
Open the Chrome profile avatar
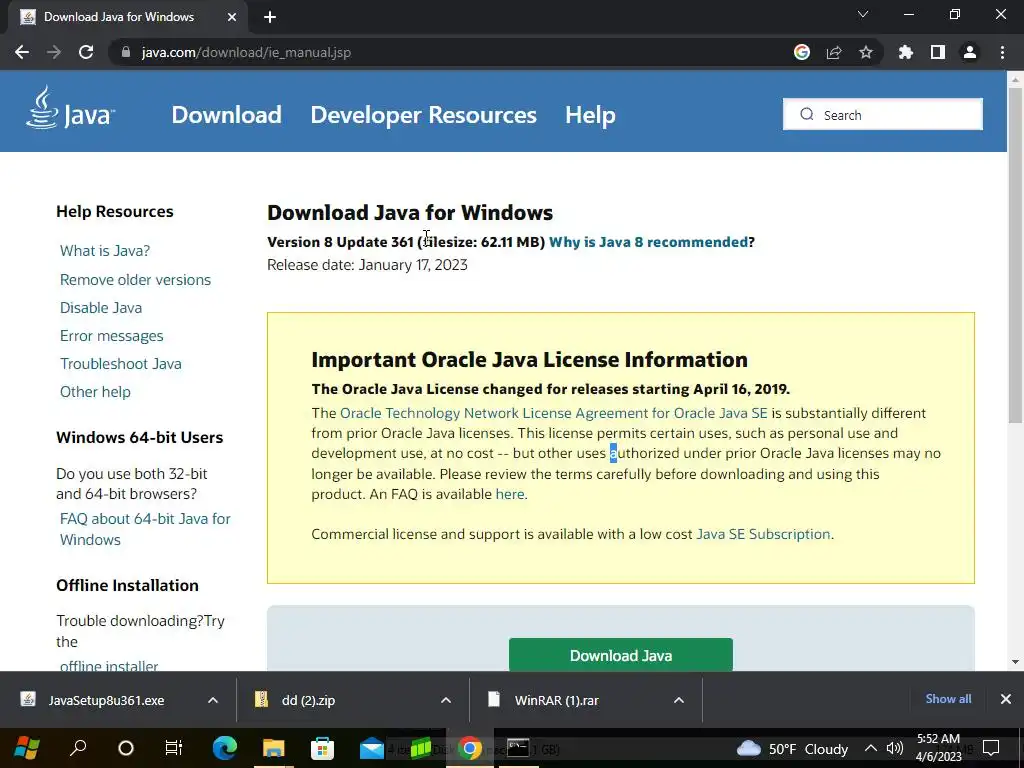point(970,52)
